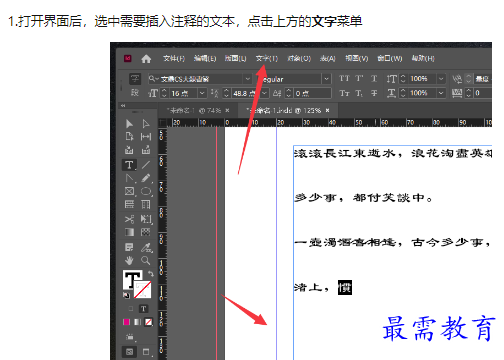This screenshot has width=504, height=360.
Task: Toggle Strikethrough formatting
Action: click(x=374, y=93)
